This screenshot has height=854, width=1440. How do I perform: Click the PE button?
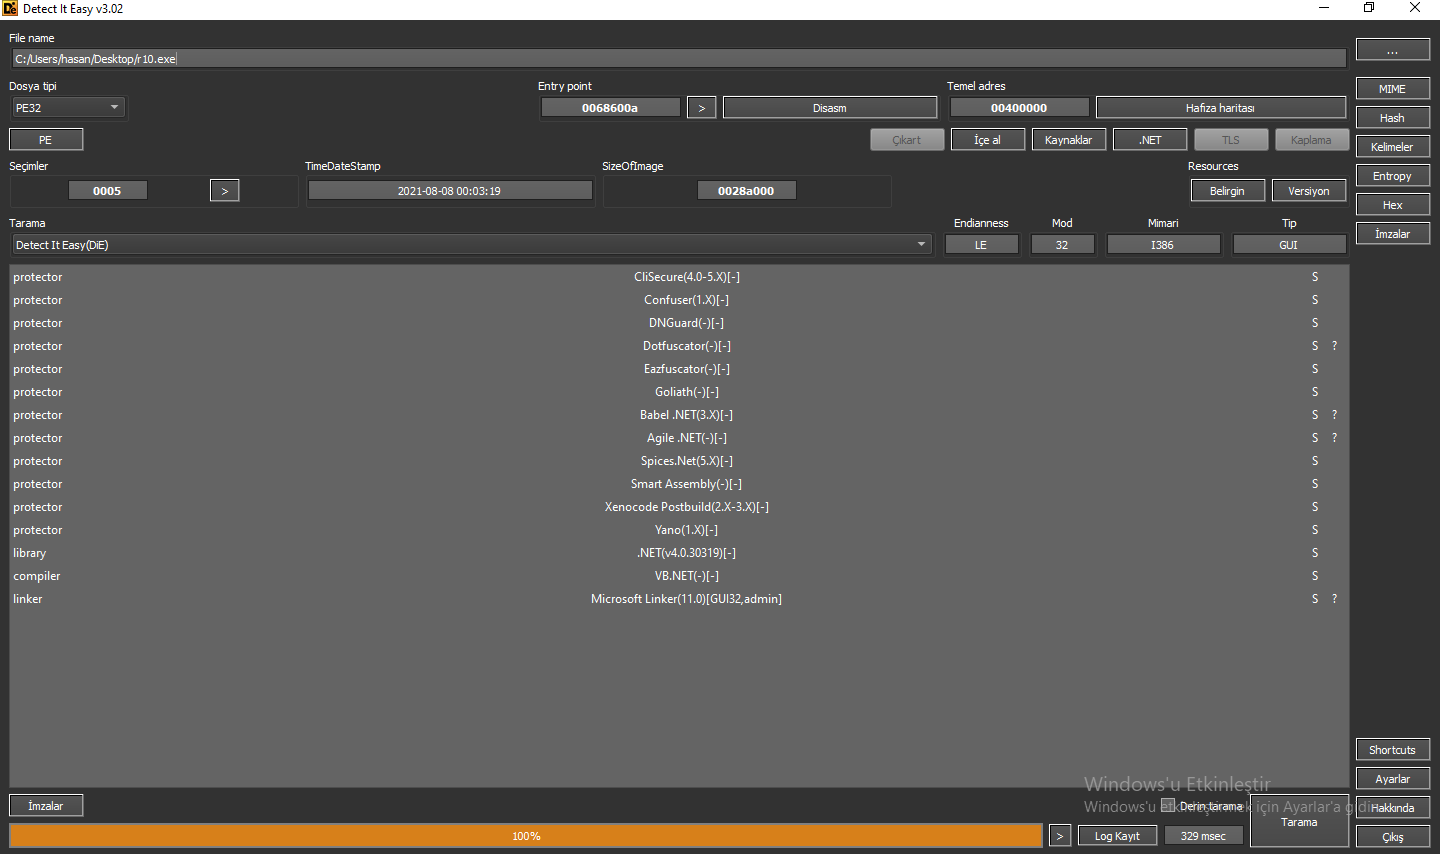pos(46,140)
